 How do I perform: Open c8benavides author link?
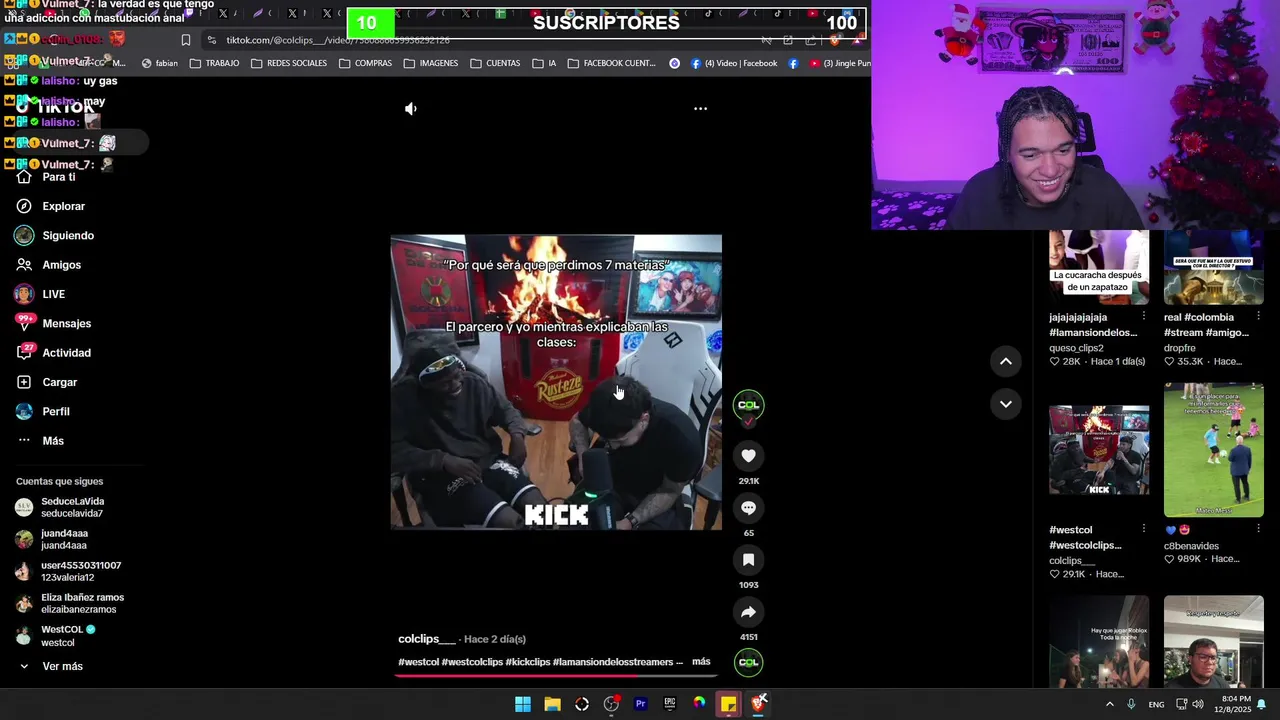pos(1191,546)
